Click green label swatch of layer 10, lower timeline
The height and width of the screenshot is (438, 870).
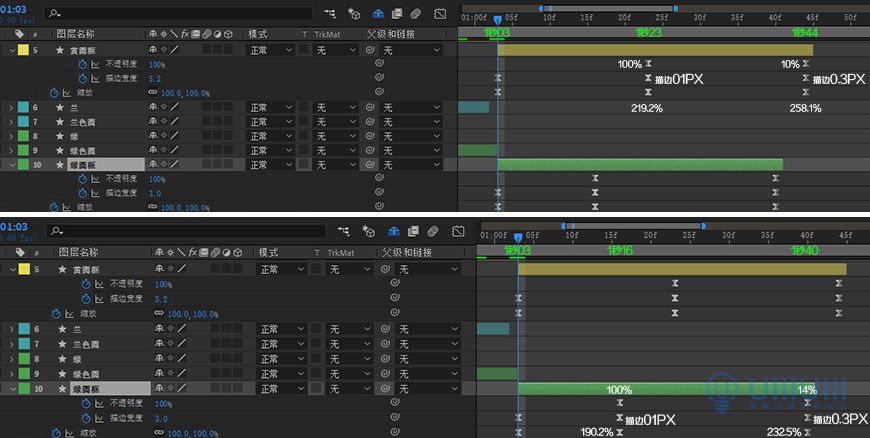24,389
